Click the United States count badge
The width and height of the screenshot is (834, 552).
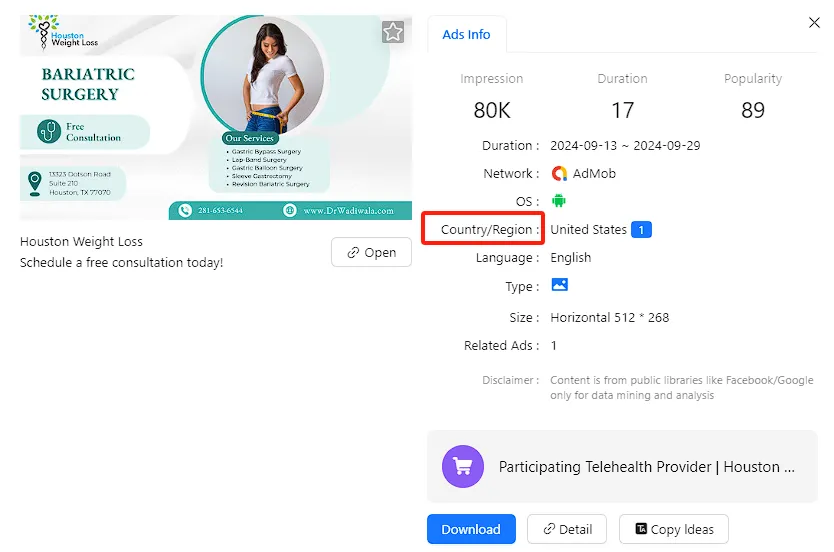point(641,230)
